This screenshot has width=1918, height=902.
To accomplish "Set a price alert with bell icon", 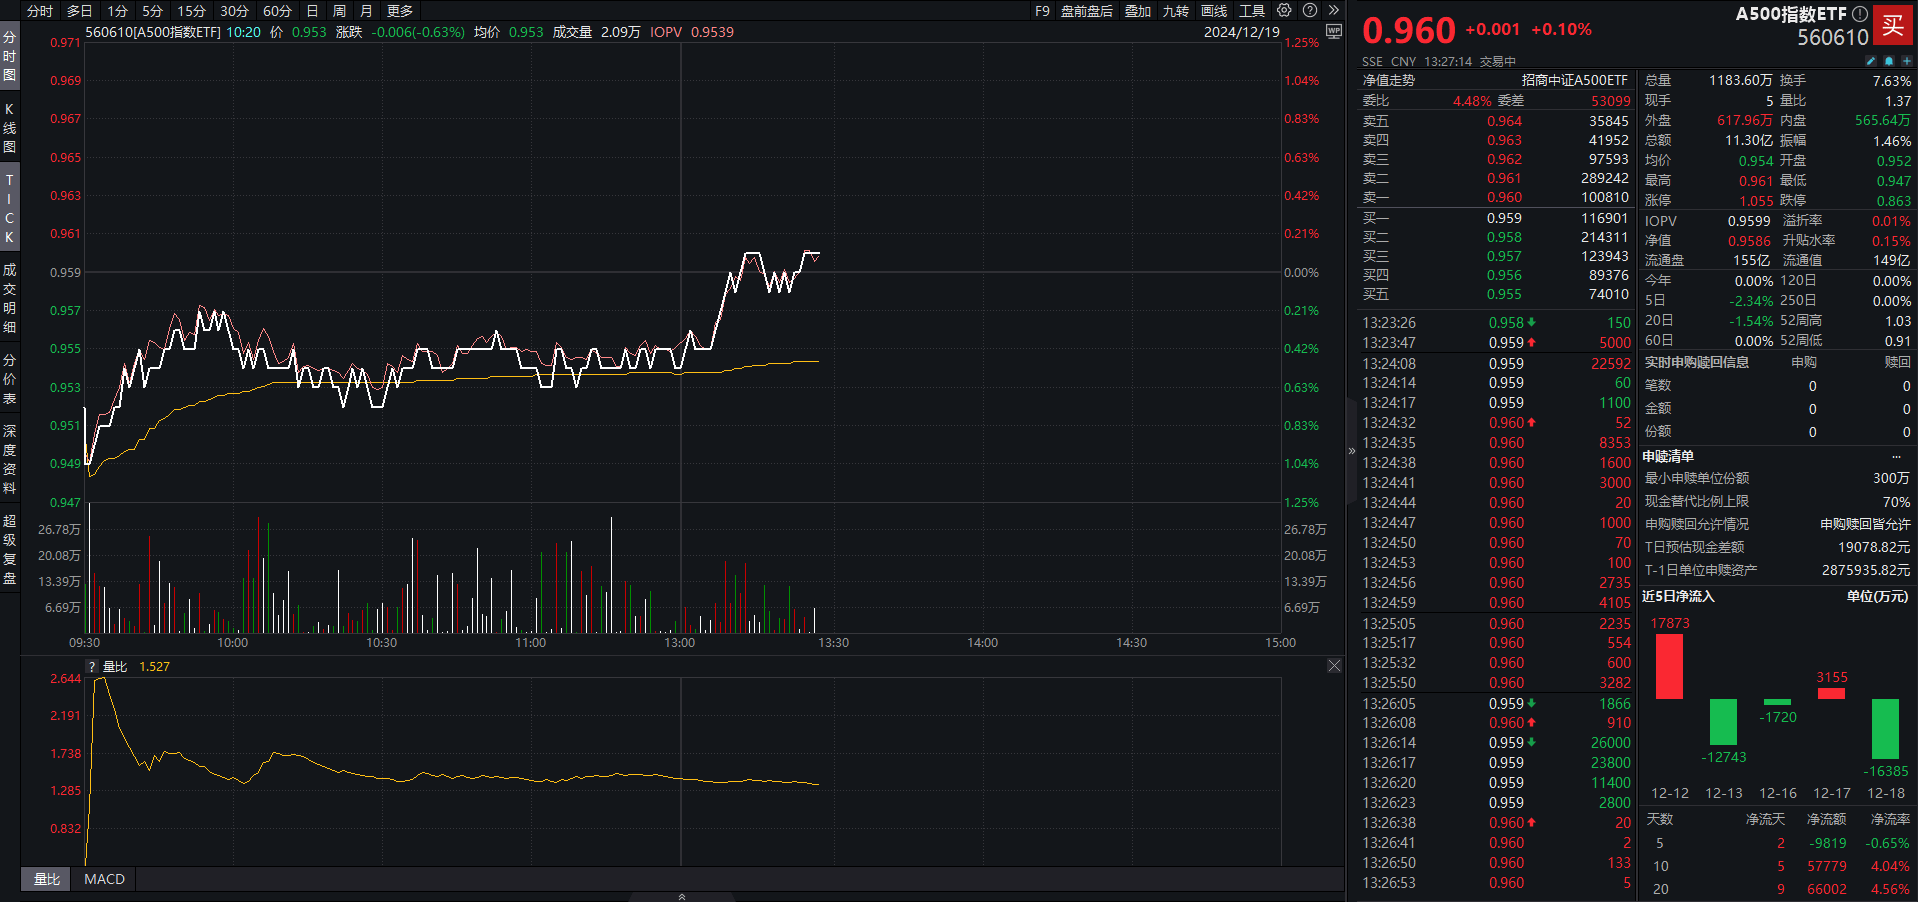I will tap(1889, 61).
